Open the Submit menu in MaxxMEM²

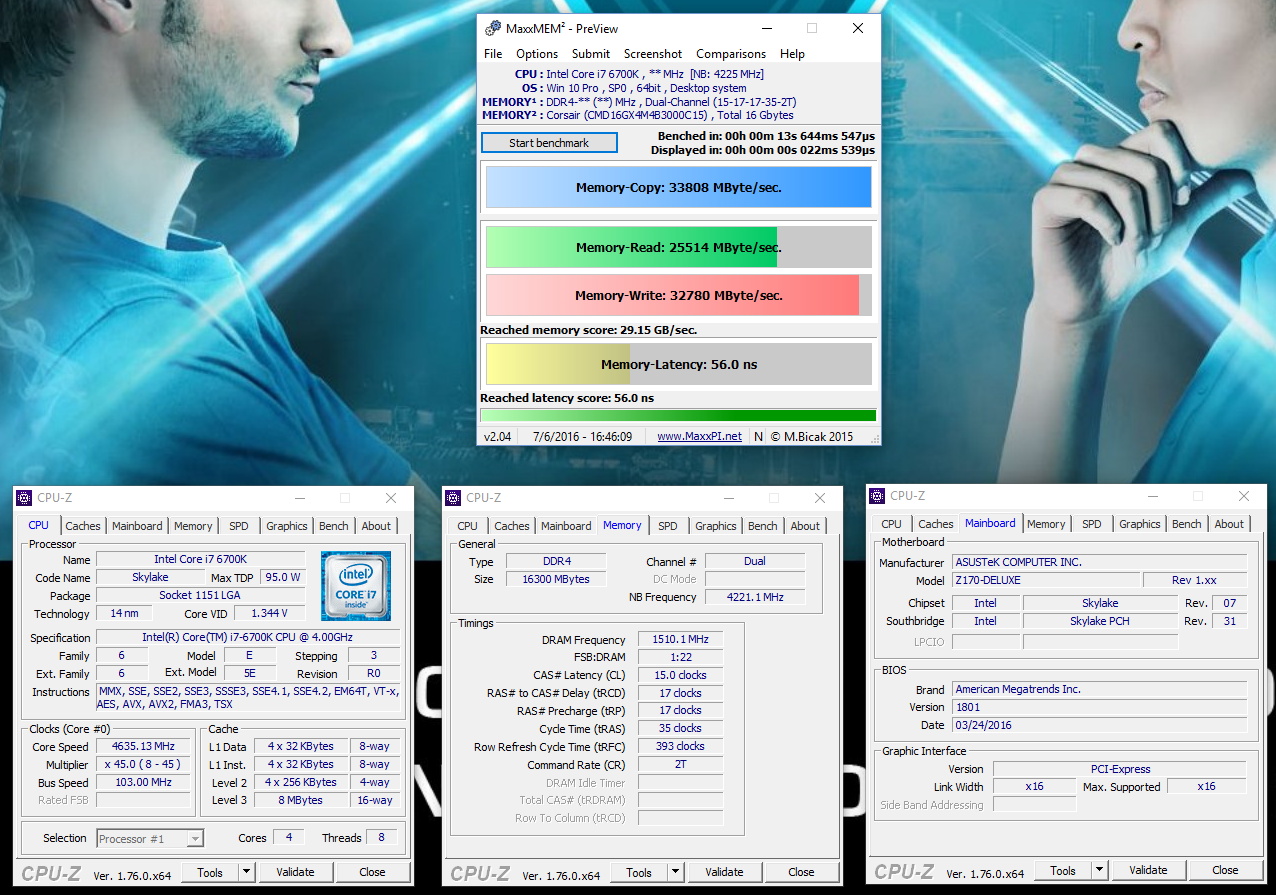click(x=591, y=54)
